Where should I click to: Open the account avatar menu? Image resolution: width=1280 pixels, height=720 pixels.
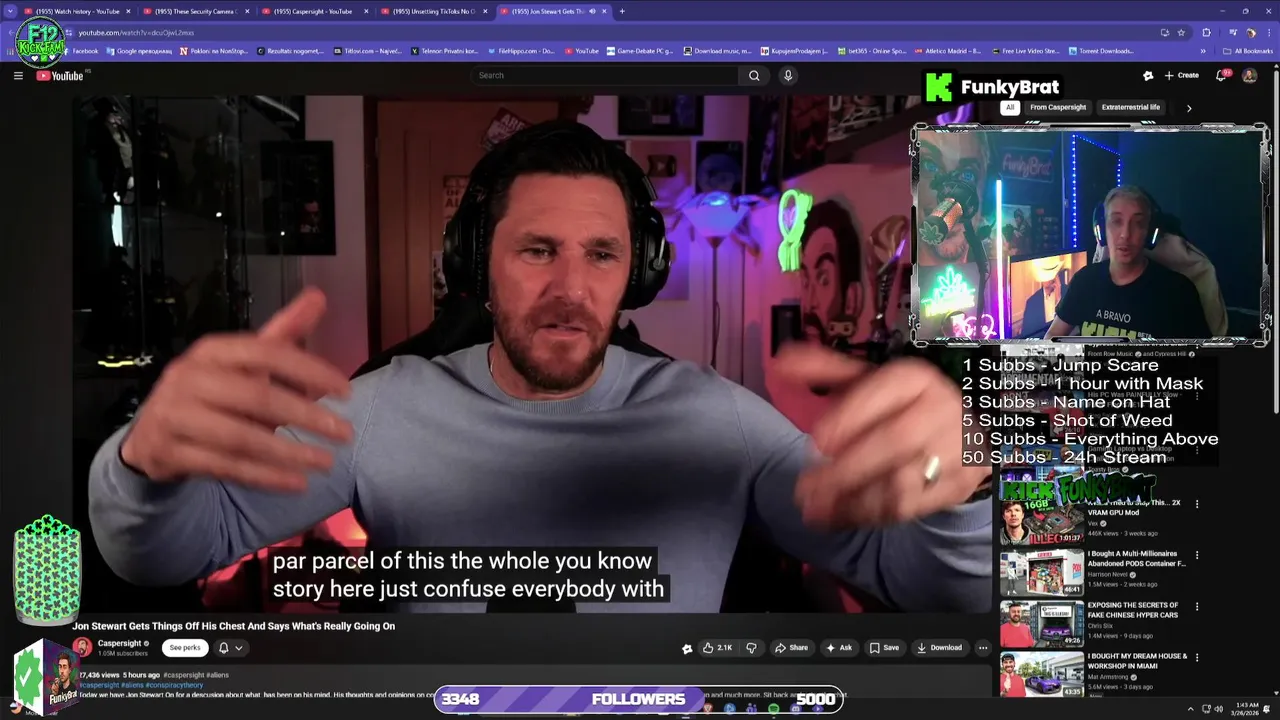[1249, 75]
